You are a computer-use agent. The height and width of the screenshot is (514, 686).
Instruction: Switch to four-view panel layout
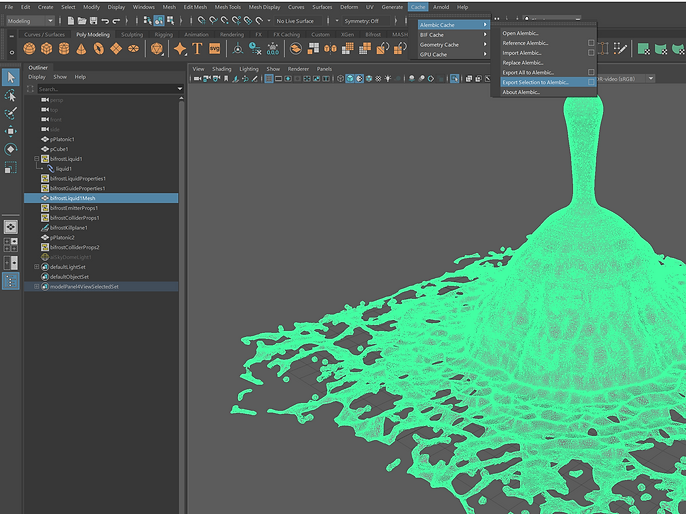pos(10,245)
